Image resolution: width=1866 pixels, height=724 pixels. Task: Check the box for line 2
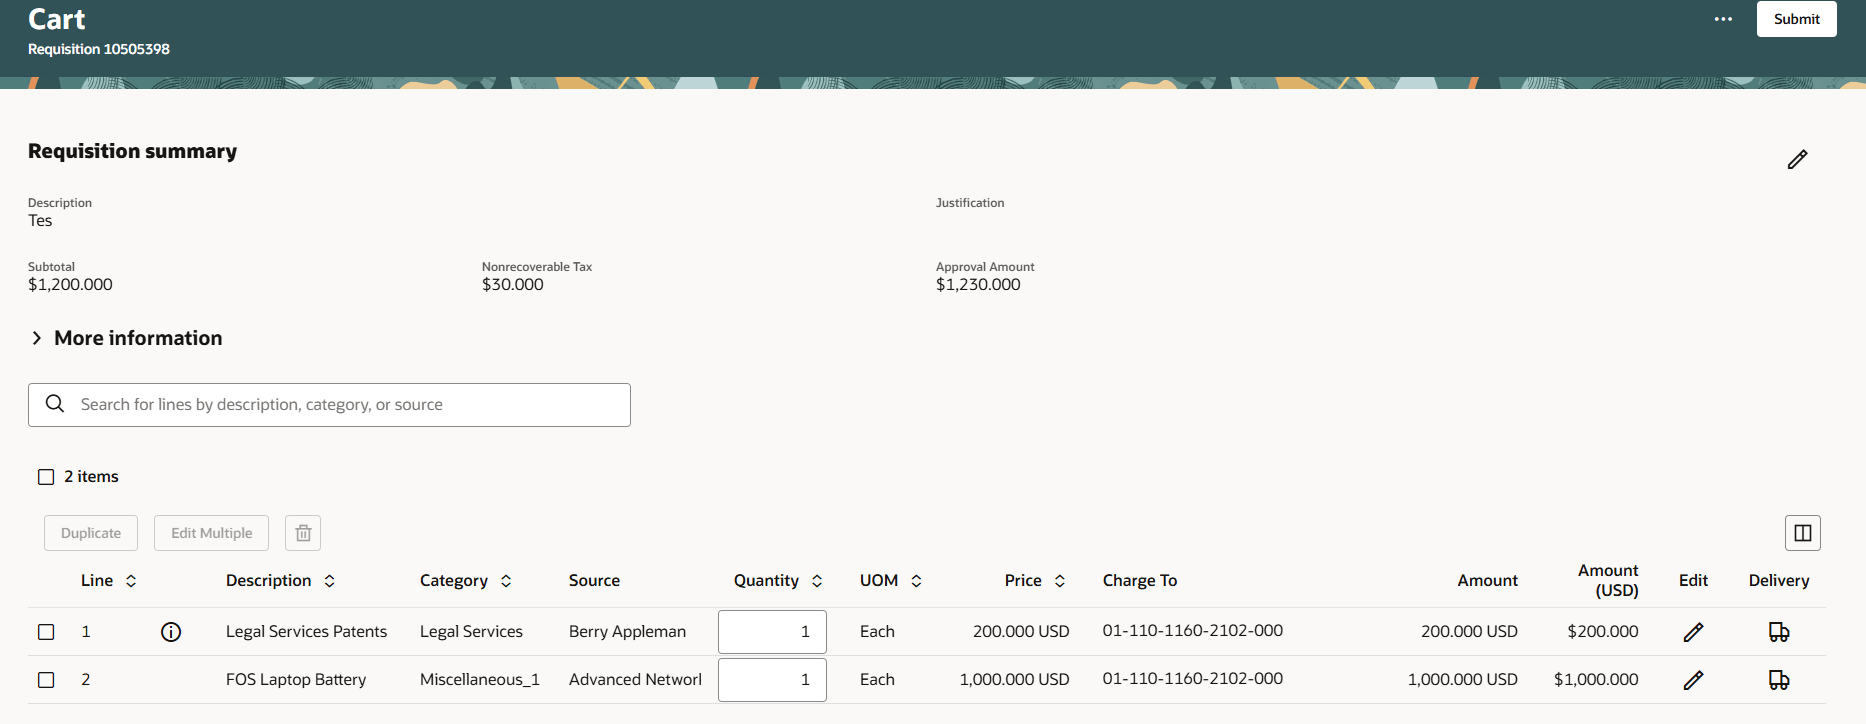click(x=46, y=680)
